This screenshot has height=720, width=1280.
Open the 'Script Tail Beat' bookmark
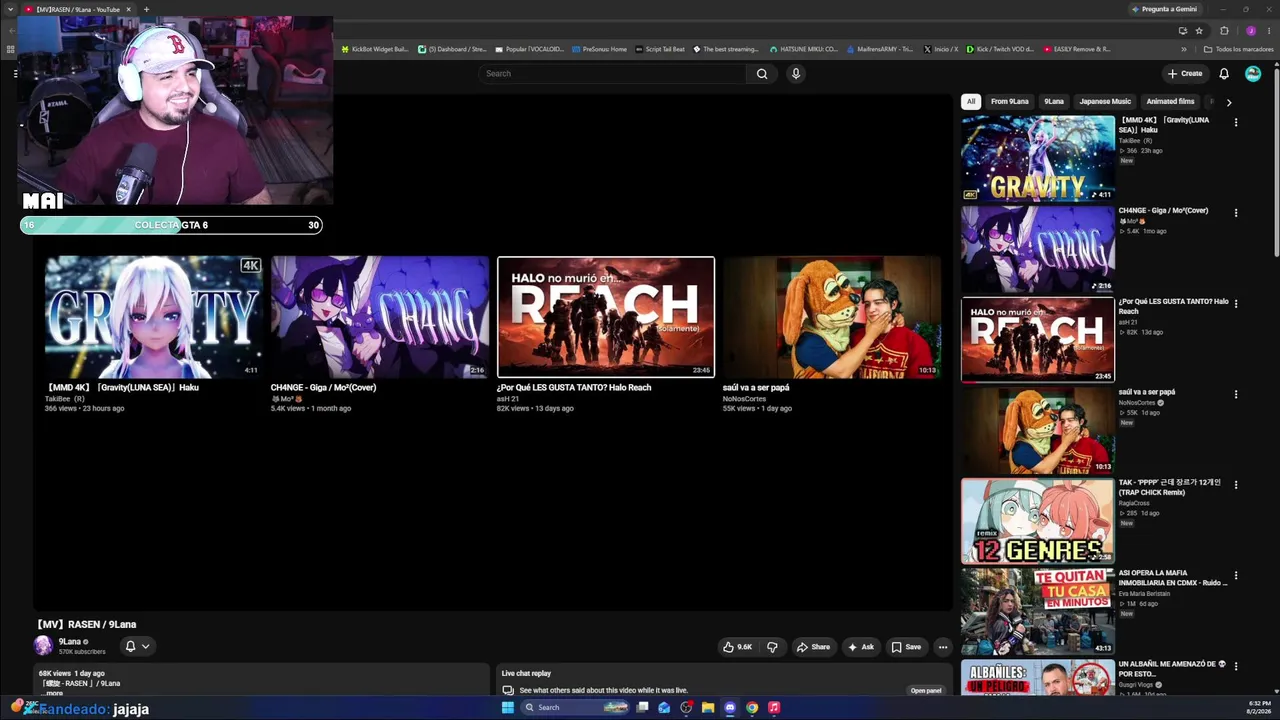click(x=660, y=49)
